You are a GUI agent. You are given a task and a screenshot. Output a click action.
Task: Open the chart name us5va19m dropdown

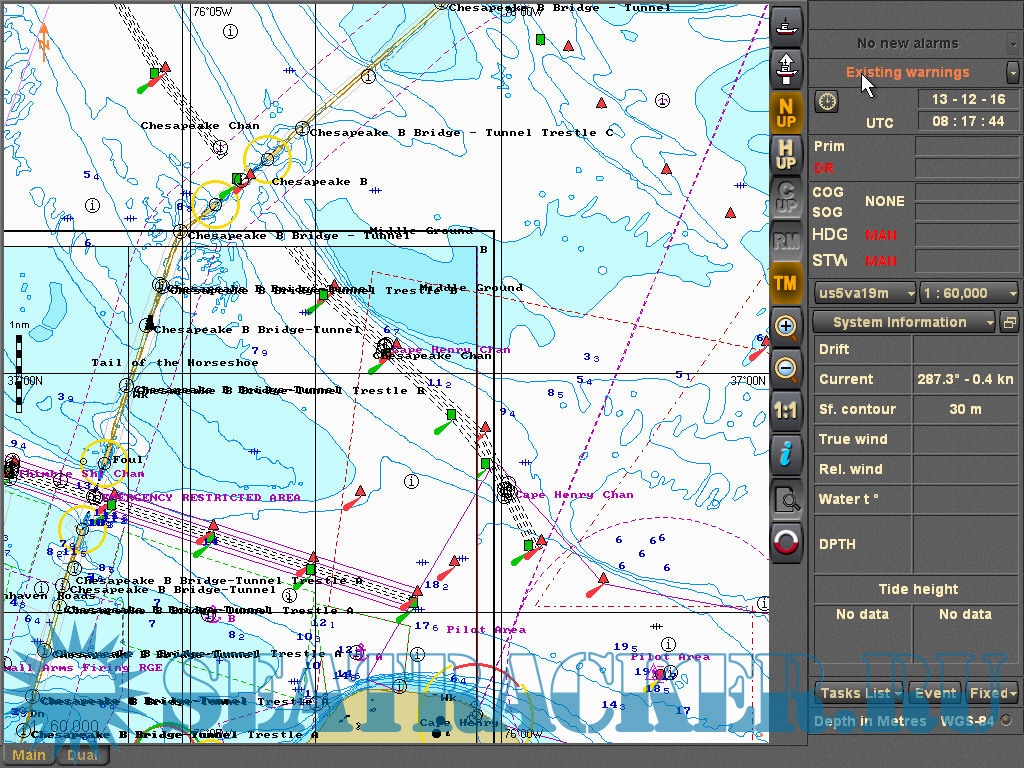point(865,293)
